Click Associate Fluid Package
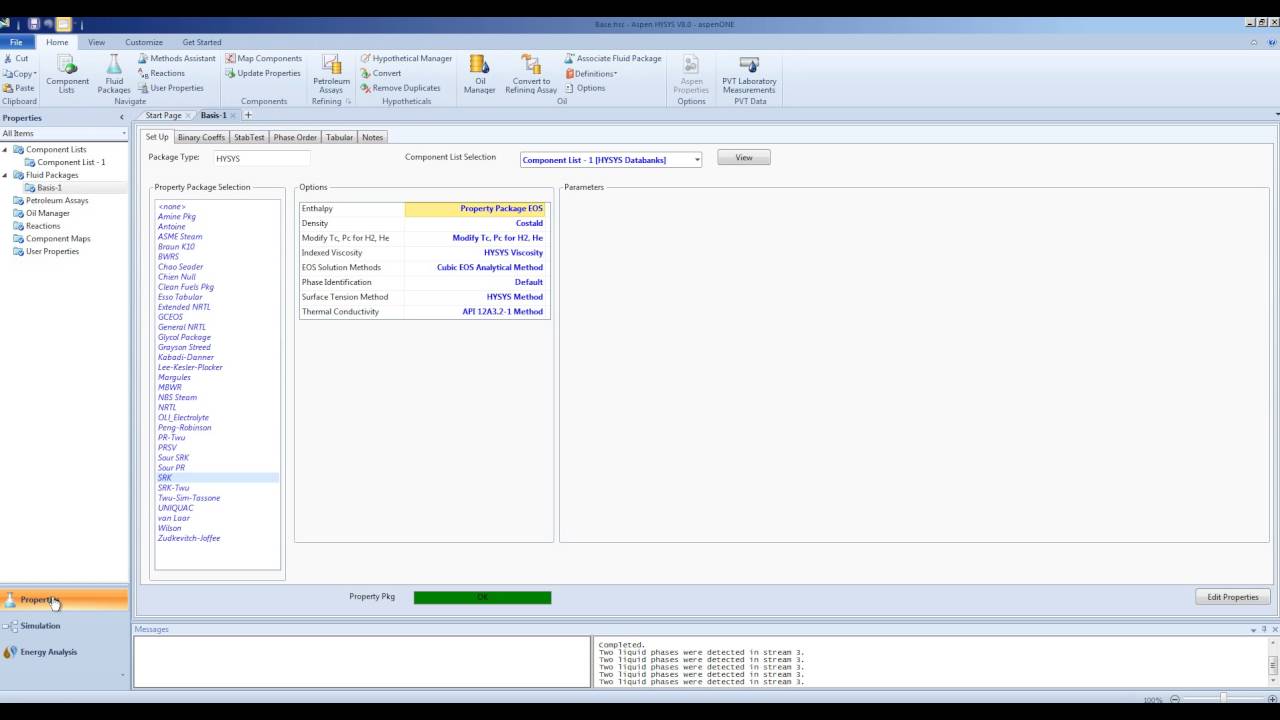 (613, 59)
